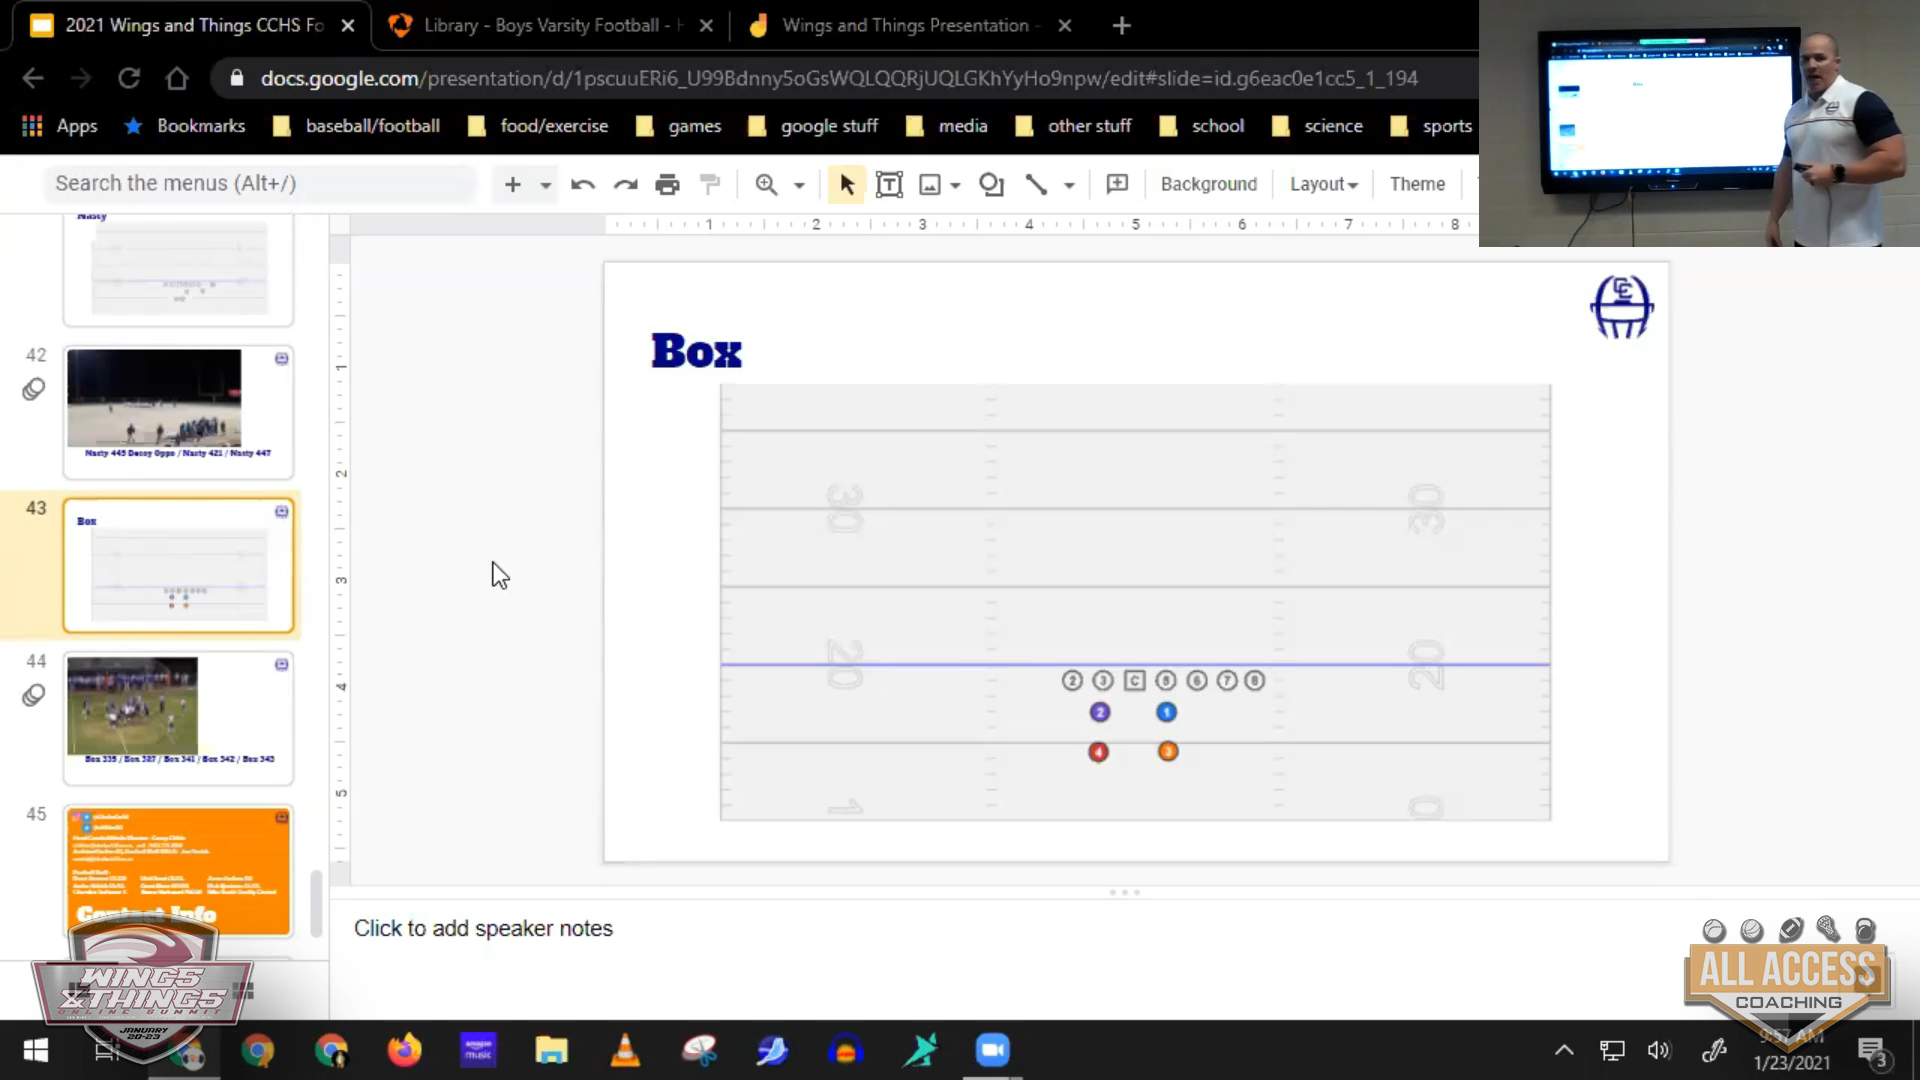Screen dimensions: 1920x1080
Task: Close the Wings and Things Presentation tab
Action: pos(1064,26)
